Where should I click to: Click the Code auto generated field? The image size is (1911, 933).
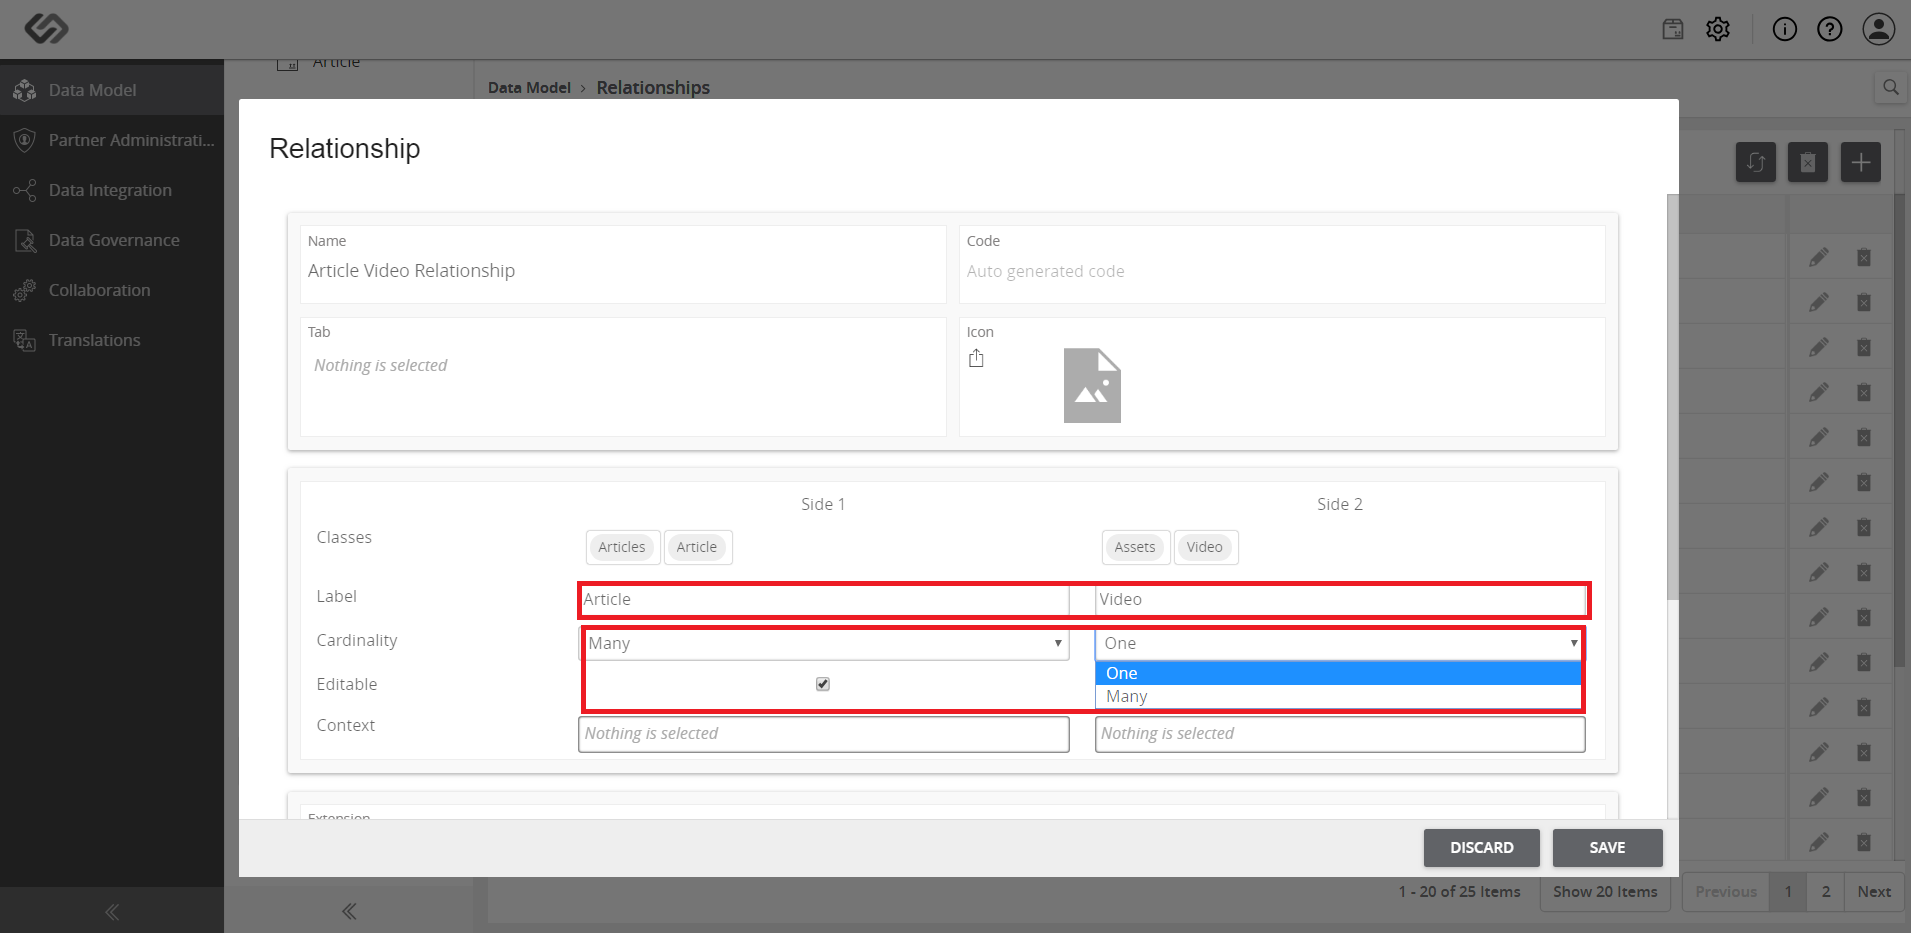(x=1282, y=271)
